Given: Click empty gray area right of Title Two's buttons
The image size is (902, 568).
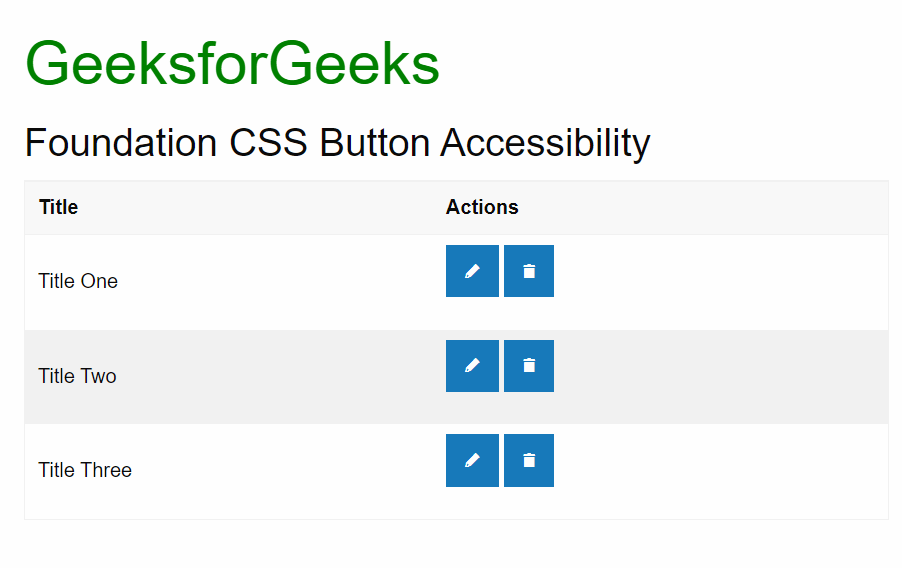Looking at the screenshot, I should point(720,376).
